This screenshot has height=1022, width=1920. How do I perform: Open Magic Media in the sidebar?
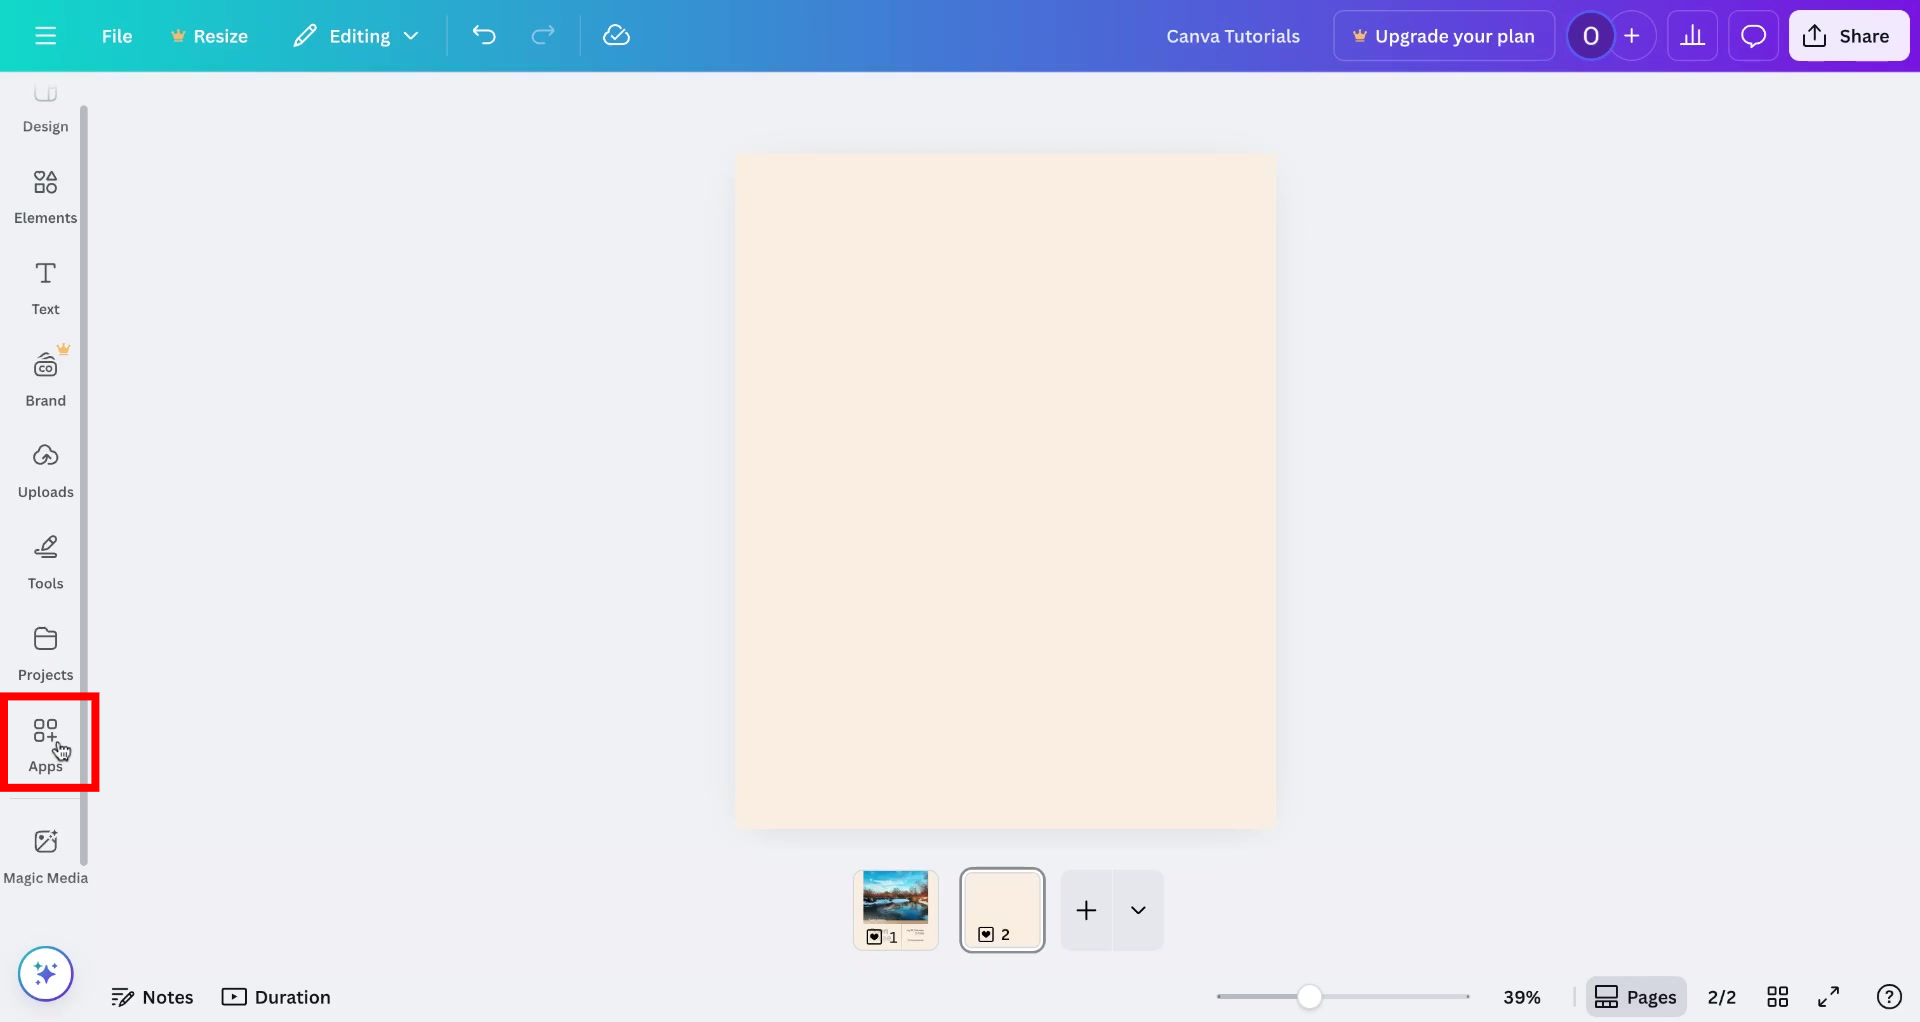(45, 855)
